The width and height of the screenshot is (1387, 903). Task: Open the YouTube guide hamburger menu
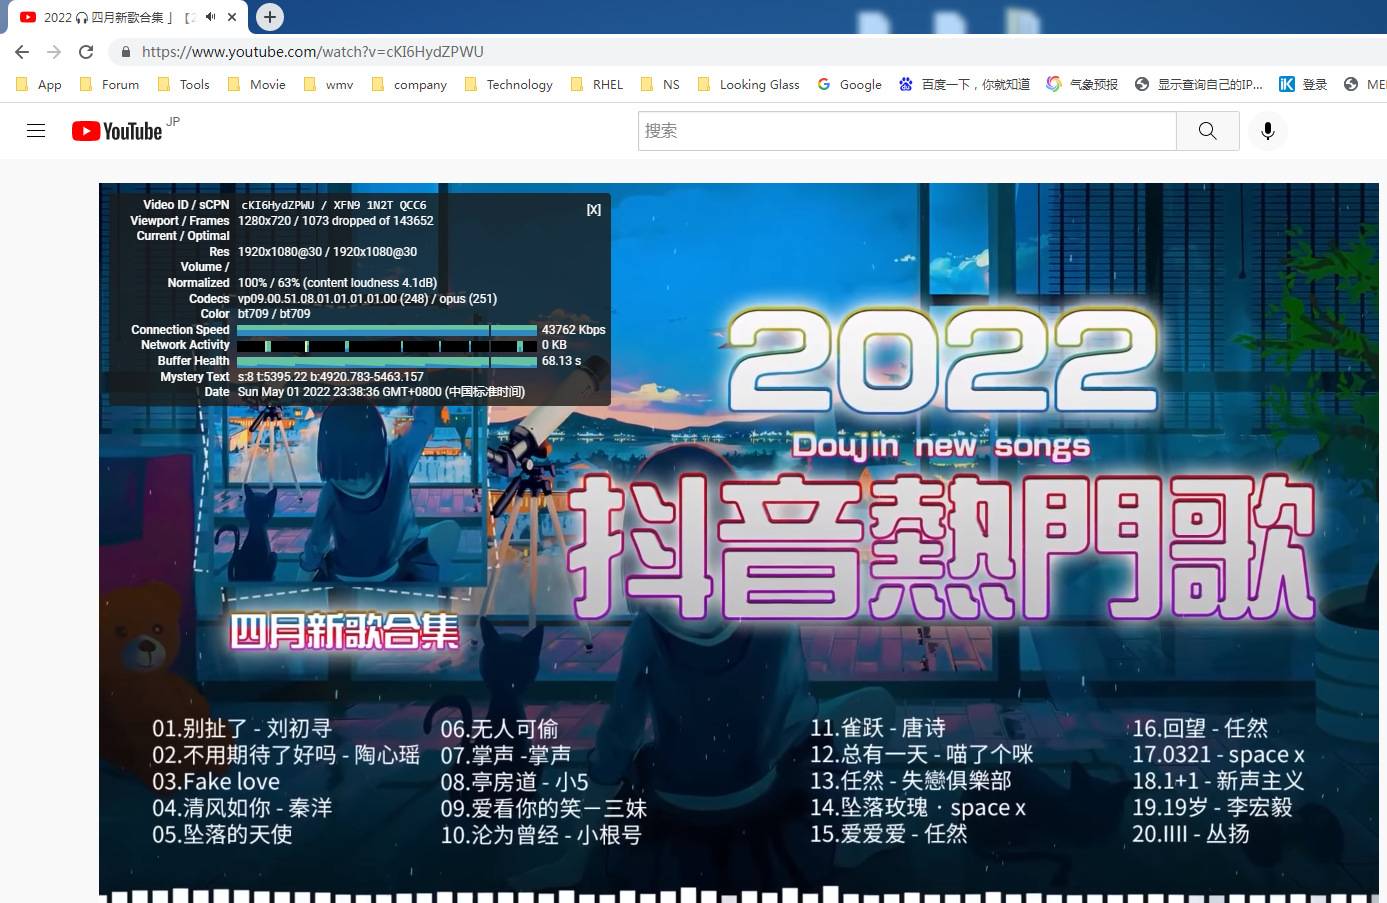point(36,131)
